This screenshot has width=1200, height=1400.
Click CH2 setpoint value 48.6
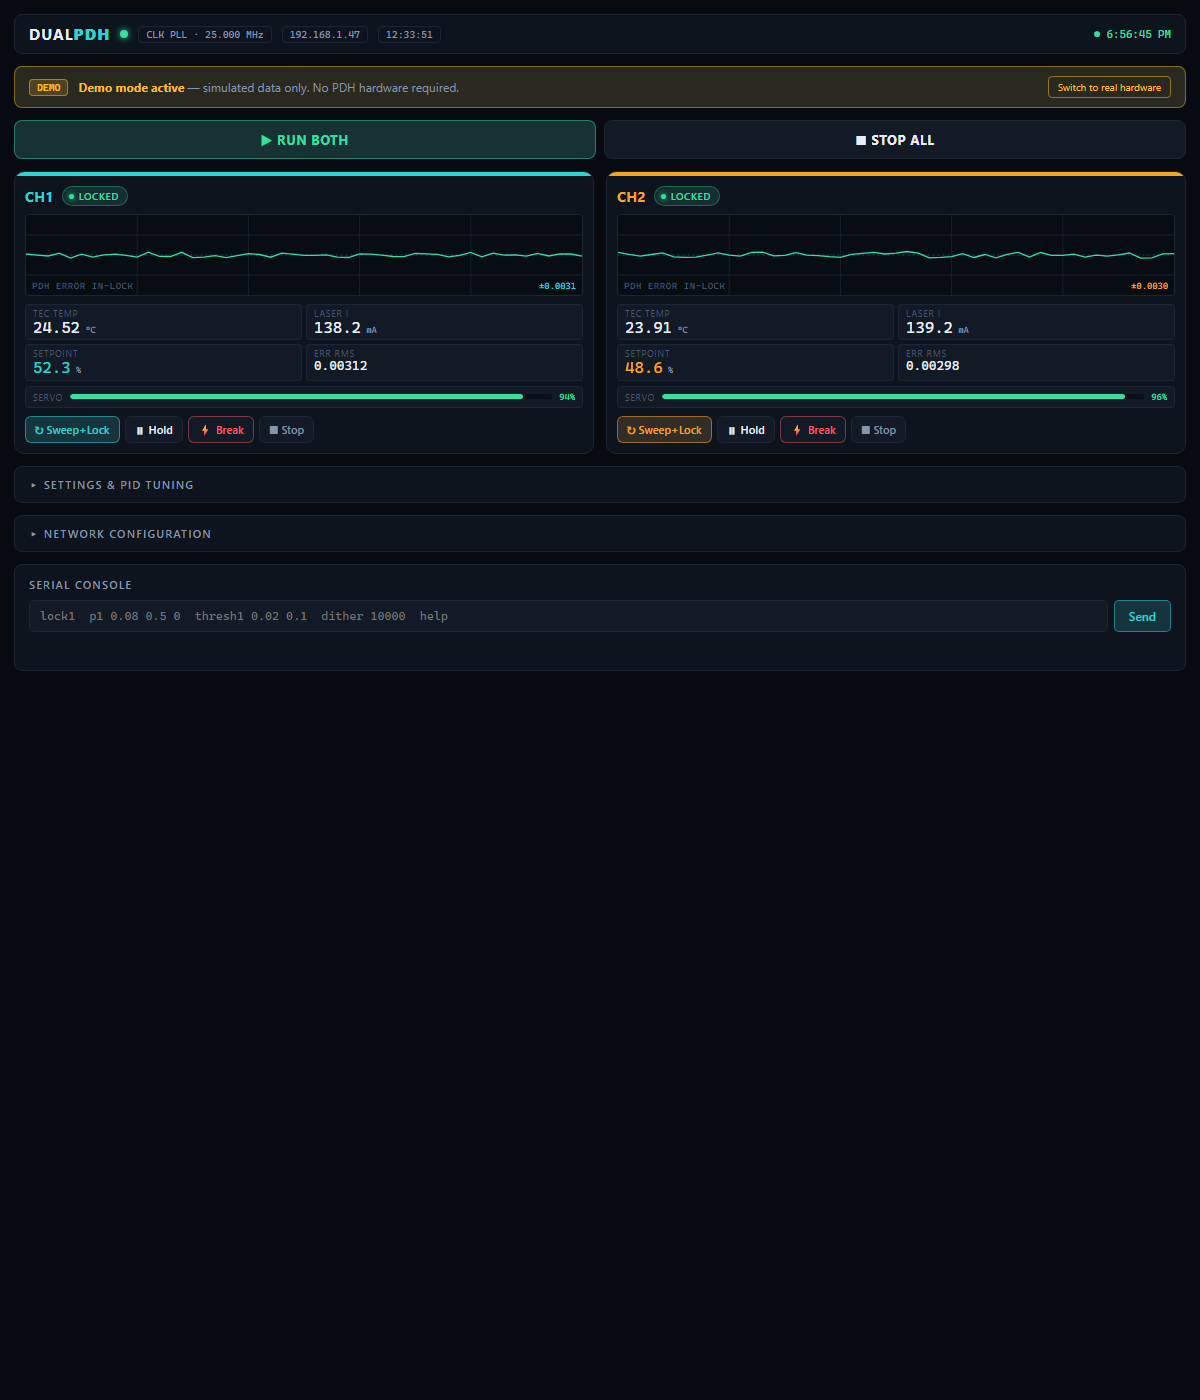tap(644, 368)
